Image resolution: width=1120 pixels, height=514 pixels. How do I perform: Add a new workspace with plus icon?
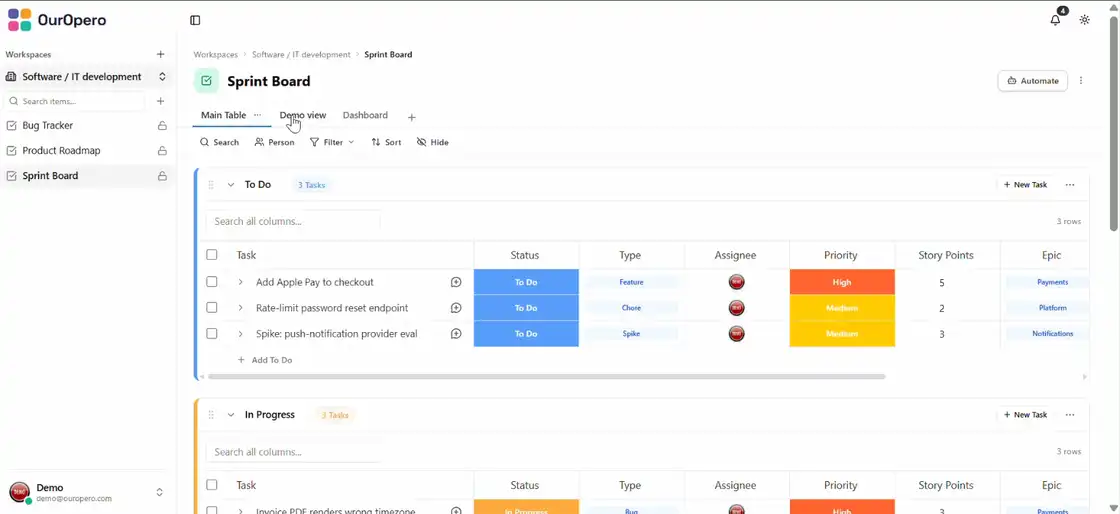(161, 54)
